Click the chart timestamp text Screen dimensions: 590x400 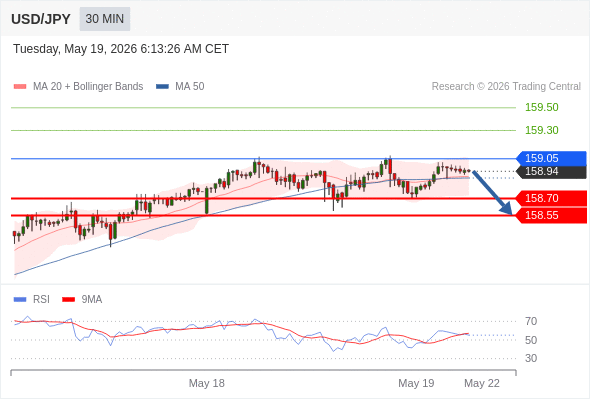[121, 49]
